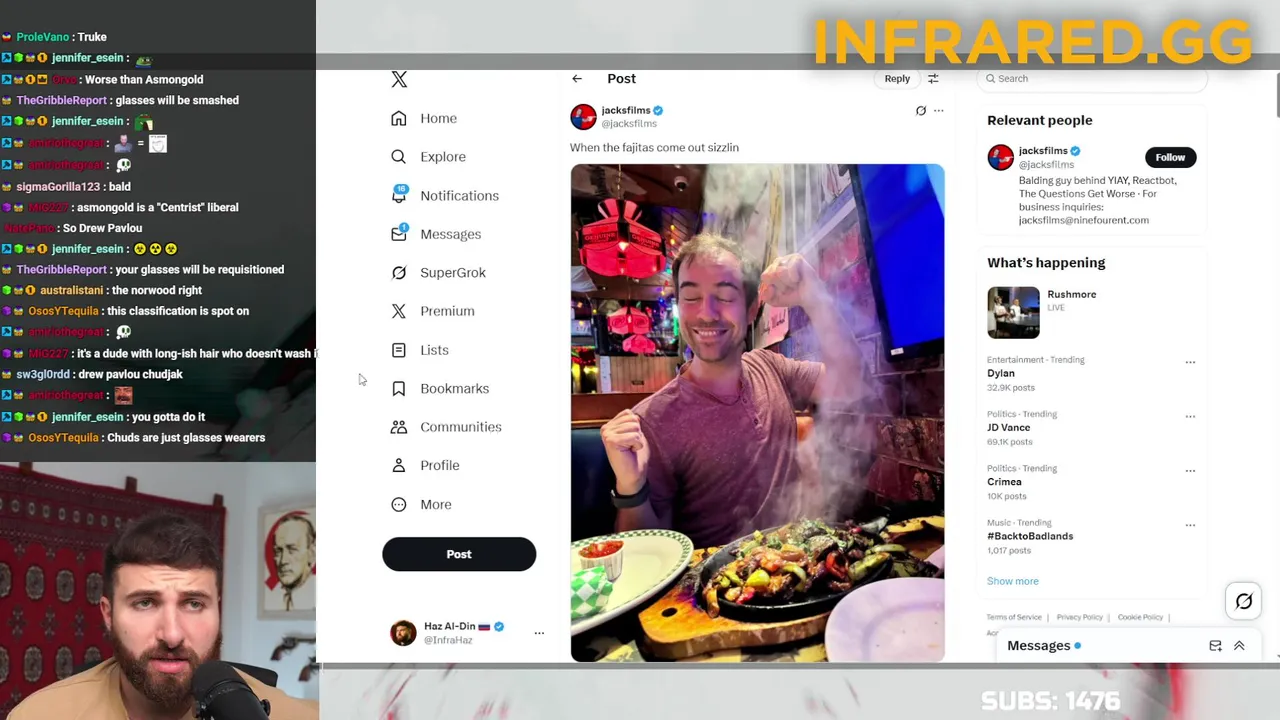Click the Explore magnifier icon

pyautogui.click(x=399, y=157)
